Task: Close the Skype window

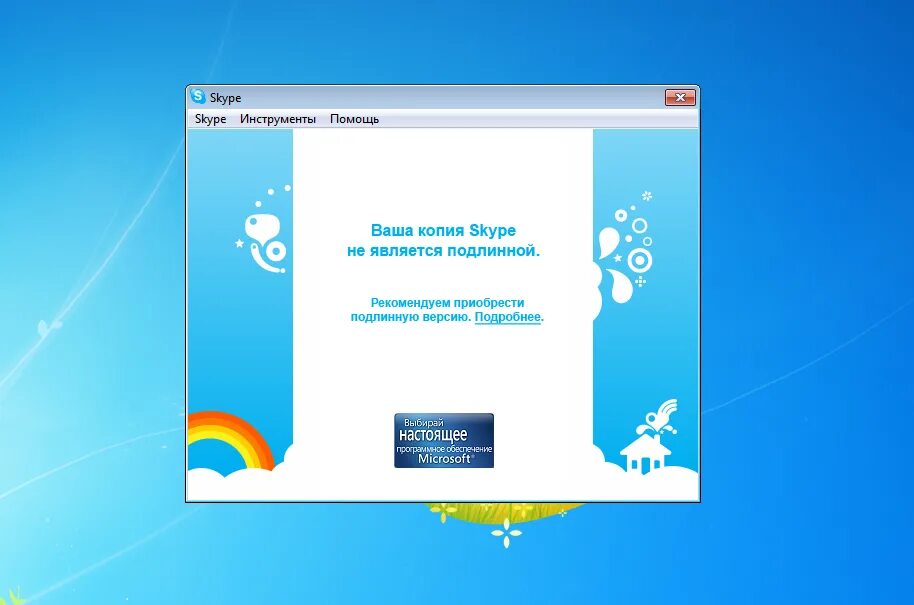Action: tap(680, 97)
